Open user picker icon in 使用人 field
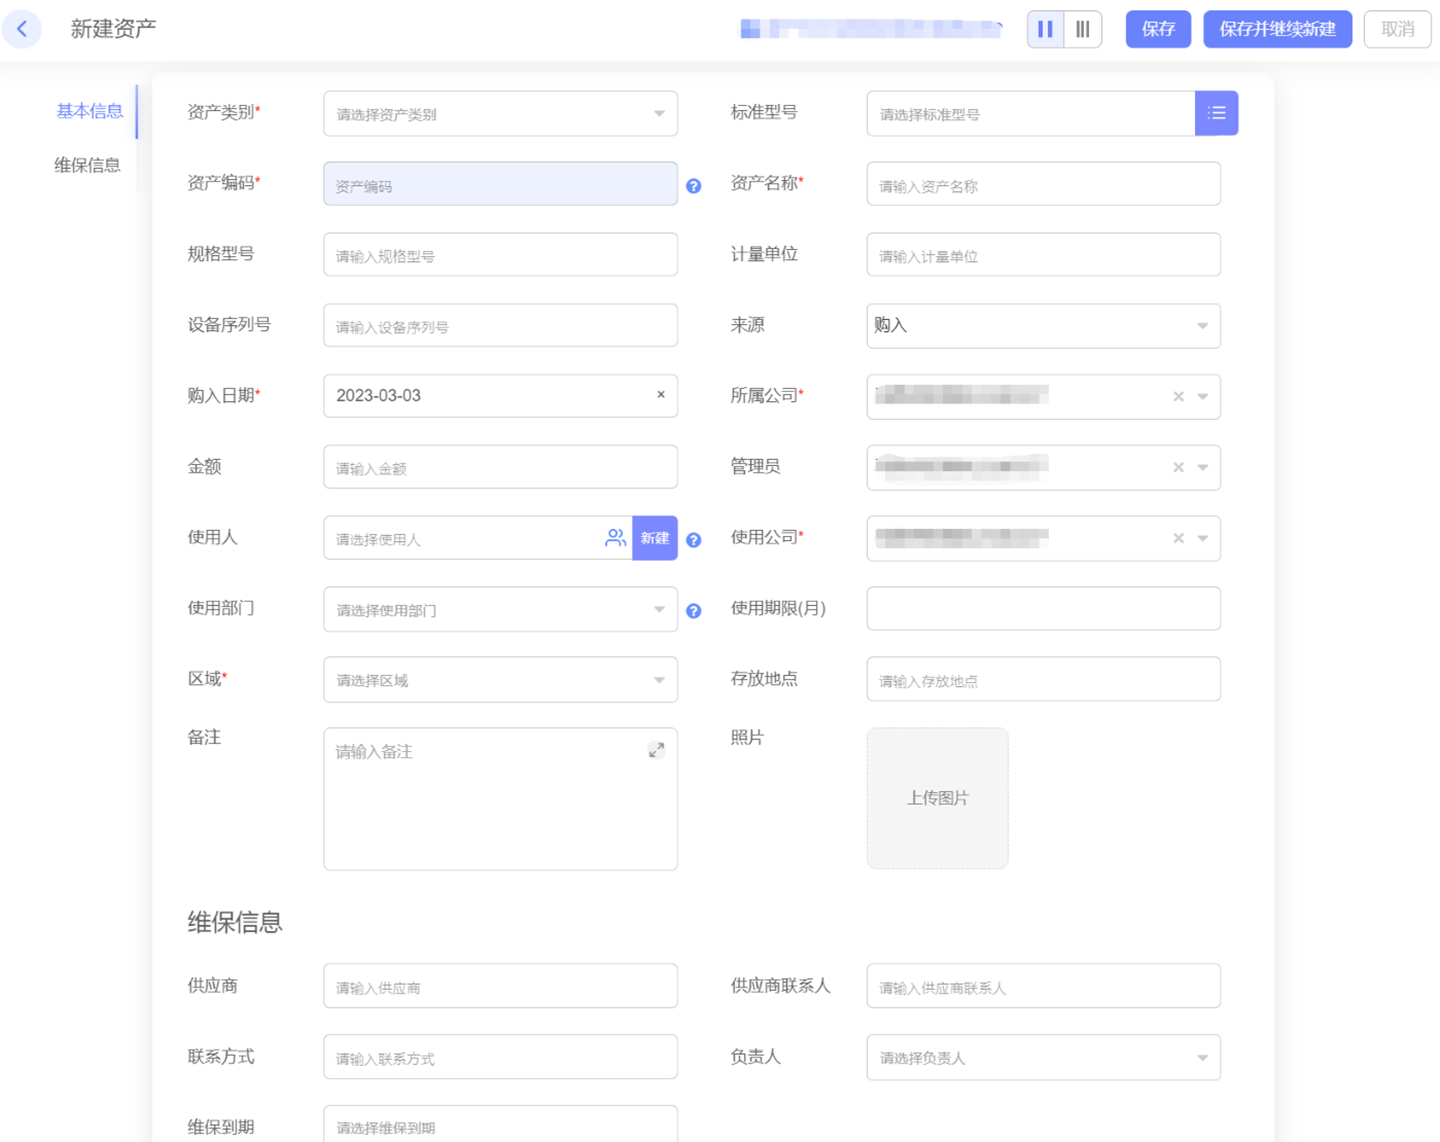 tap(615, 538)
